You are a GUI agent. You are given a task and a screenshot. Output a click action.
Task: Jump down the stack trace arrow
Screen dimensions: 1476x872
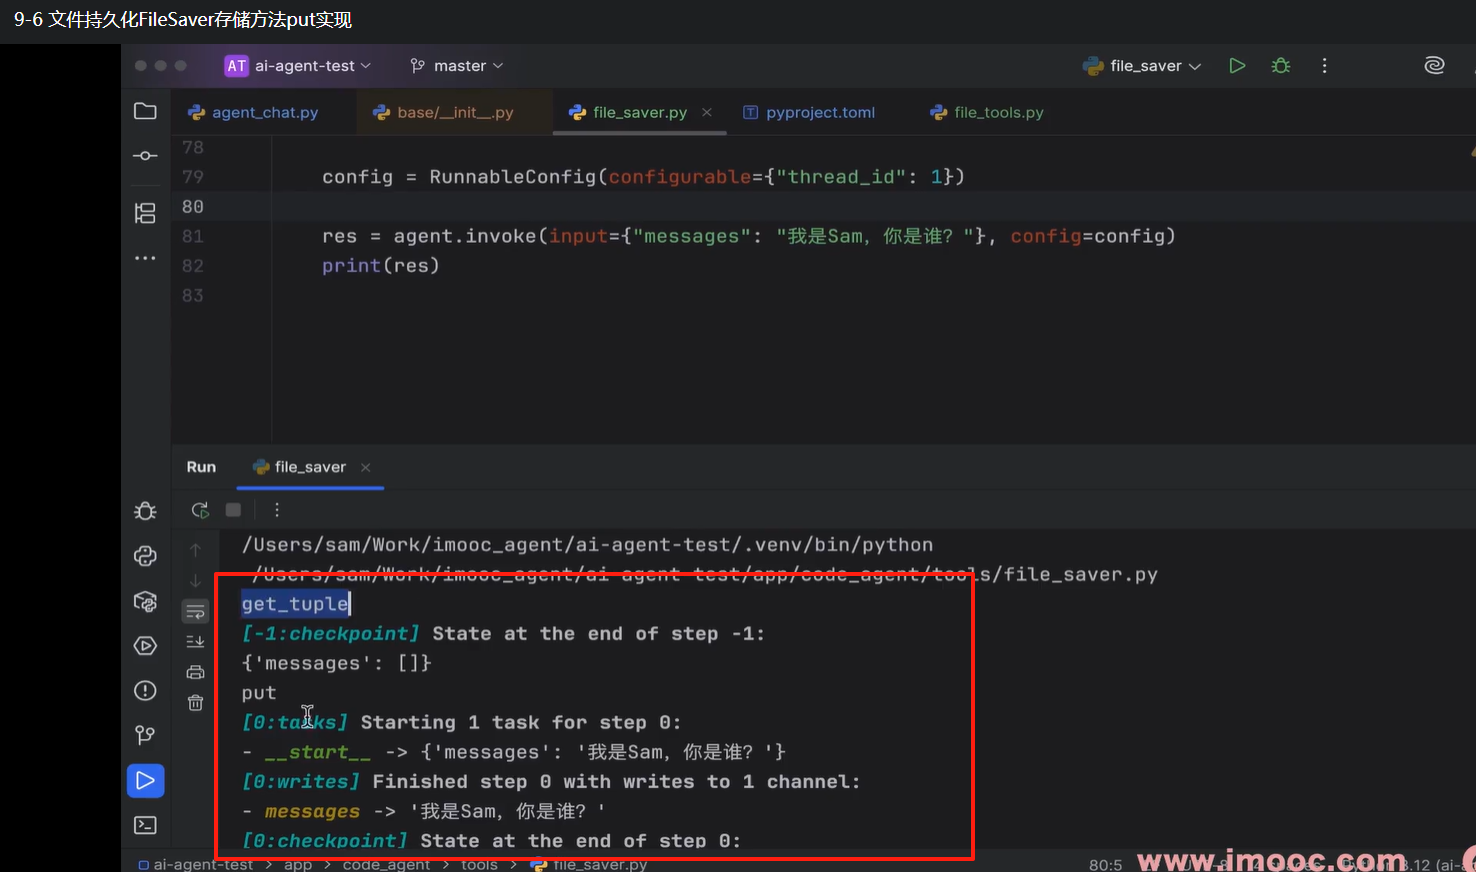195,581
